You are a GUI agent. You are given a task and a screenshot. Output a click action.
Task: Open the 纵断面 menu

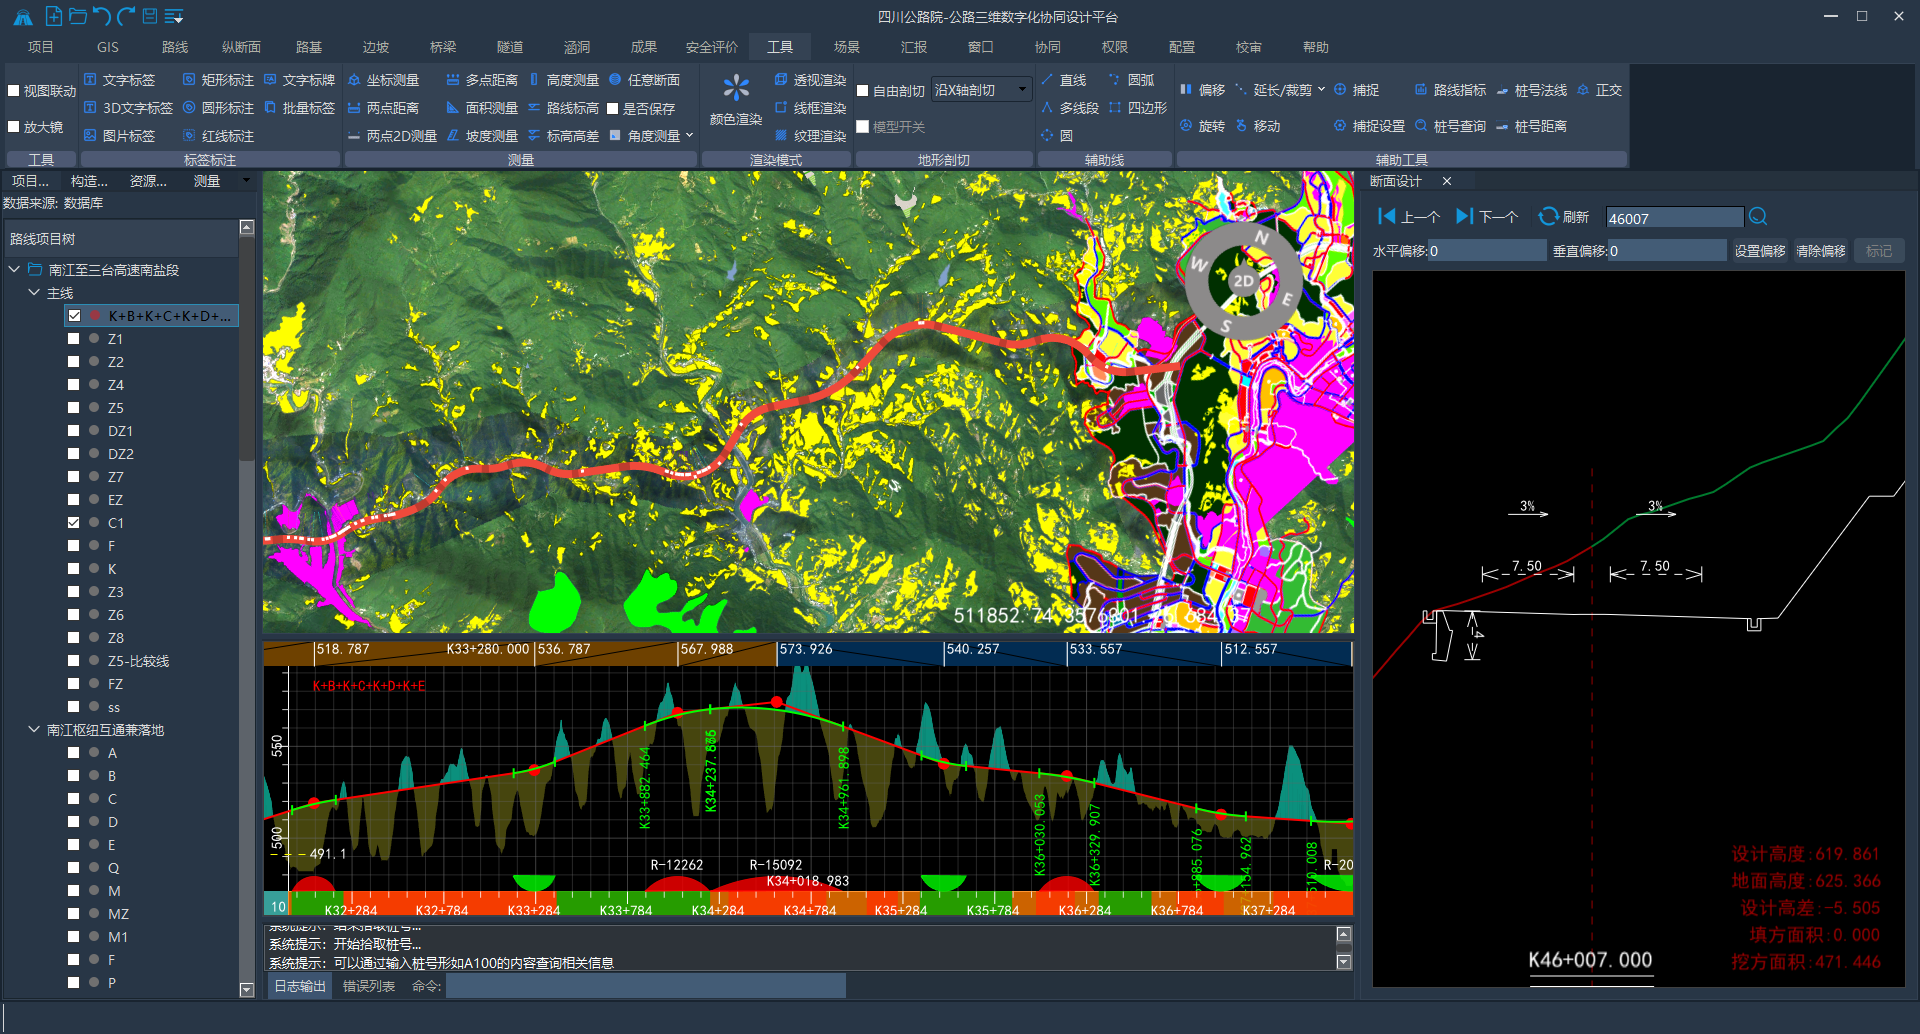(241, 47)
